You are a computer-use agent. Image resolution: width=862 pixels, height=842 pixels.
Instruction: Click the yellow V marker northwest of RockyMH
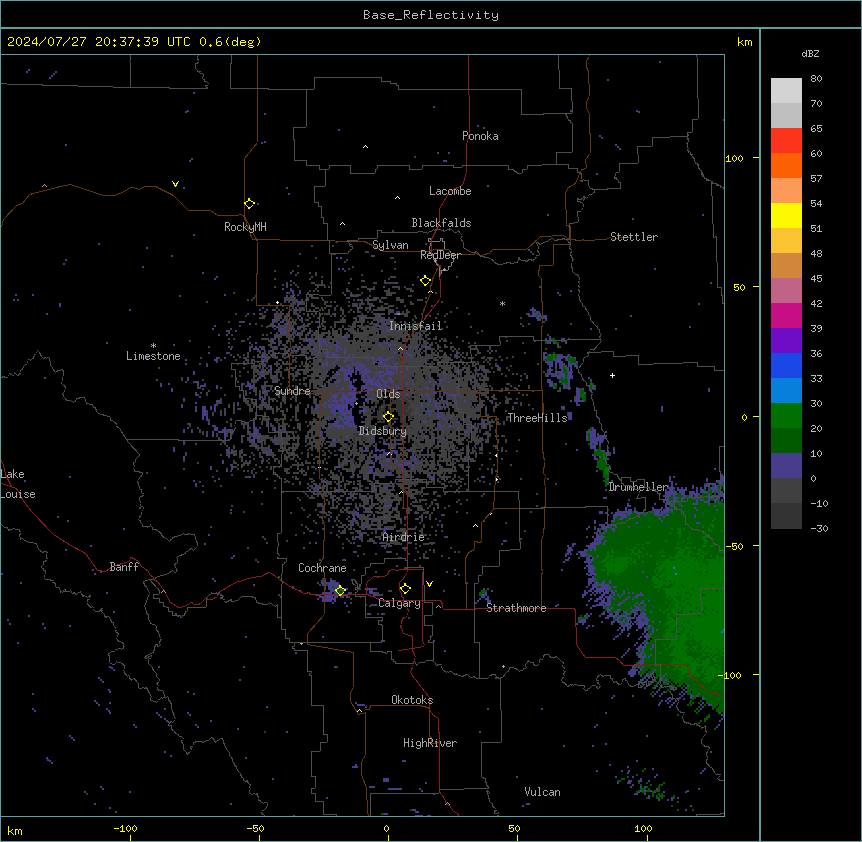click(x=175, y=184)
